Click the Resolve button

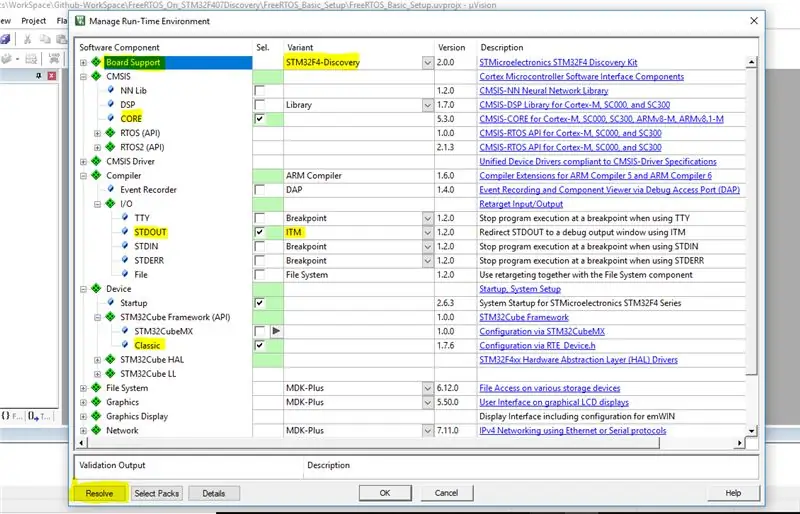click(99, 493)
